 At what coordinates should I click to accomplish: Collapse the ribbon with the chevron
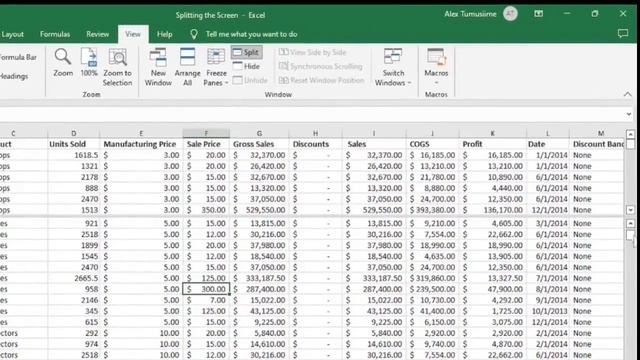tap(627, 94)
